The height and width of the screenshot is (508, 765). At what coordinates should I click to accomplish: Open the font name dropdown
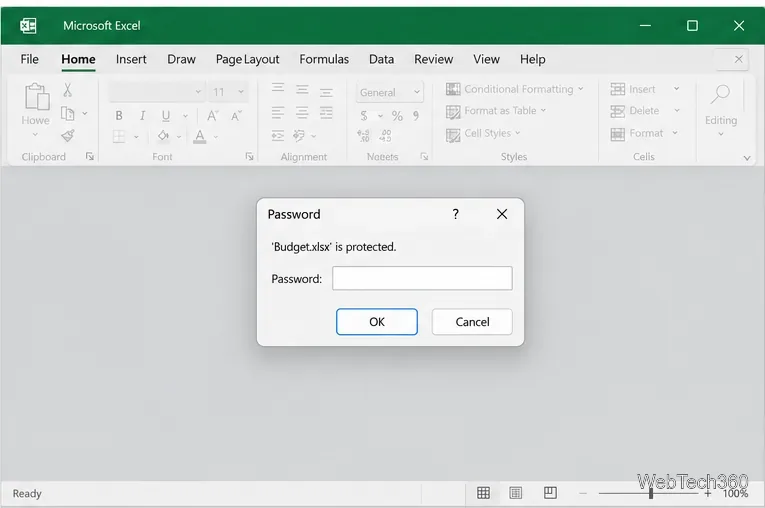pyautogui.click(x=198, y=91)
